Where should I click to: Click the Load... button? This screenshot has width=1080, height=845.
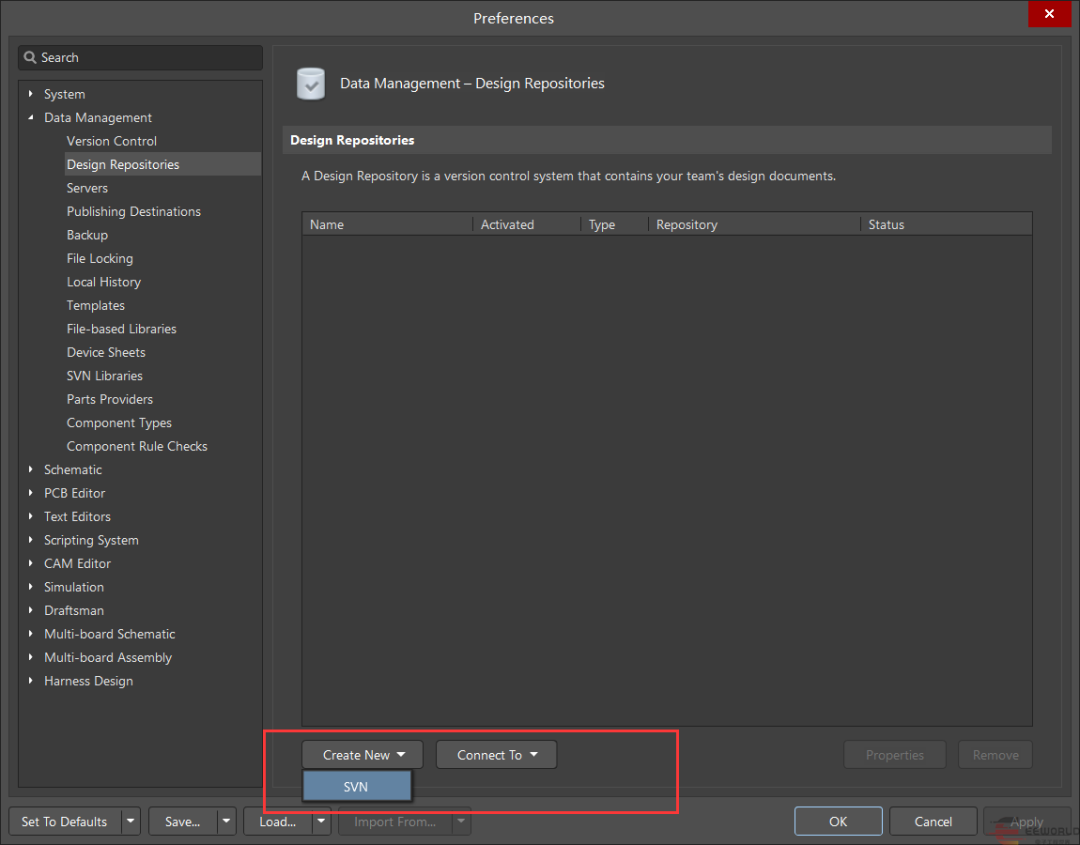click(x=278, y=822)
